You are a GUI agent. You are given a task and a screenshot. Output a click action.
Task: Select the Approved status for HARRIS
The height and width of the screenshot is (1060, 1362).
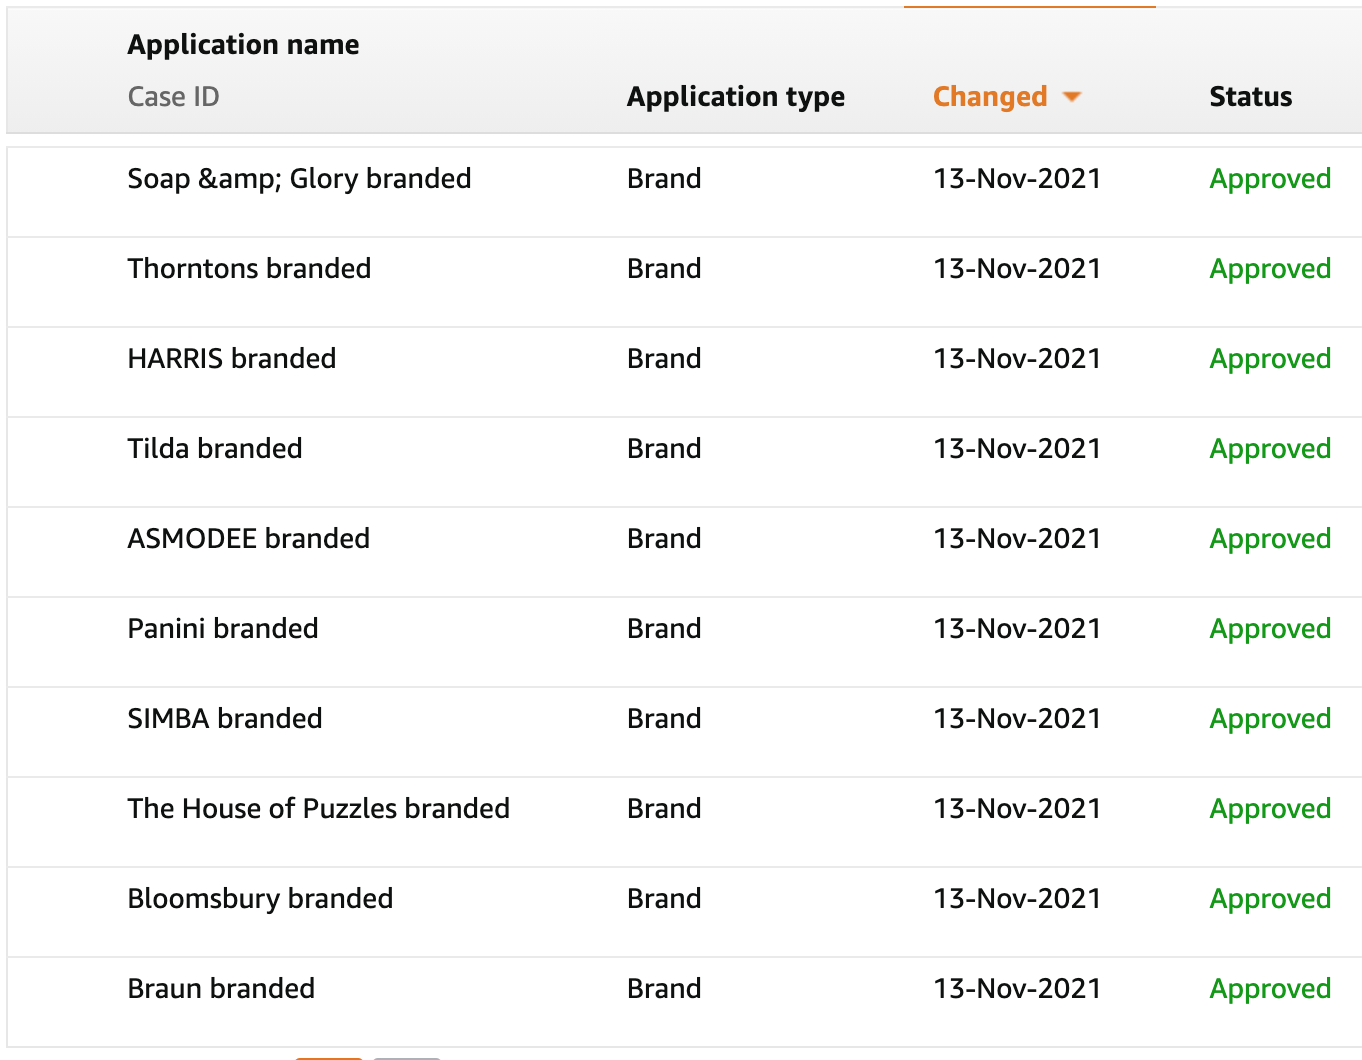[1270, 360]
